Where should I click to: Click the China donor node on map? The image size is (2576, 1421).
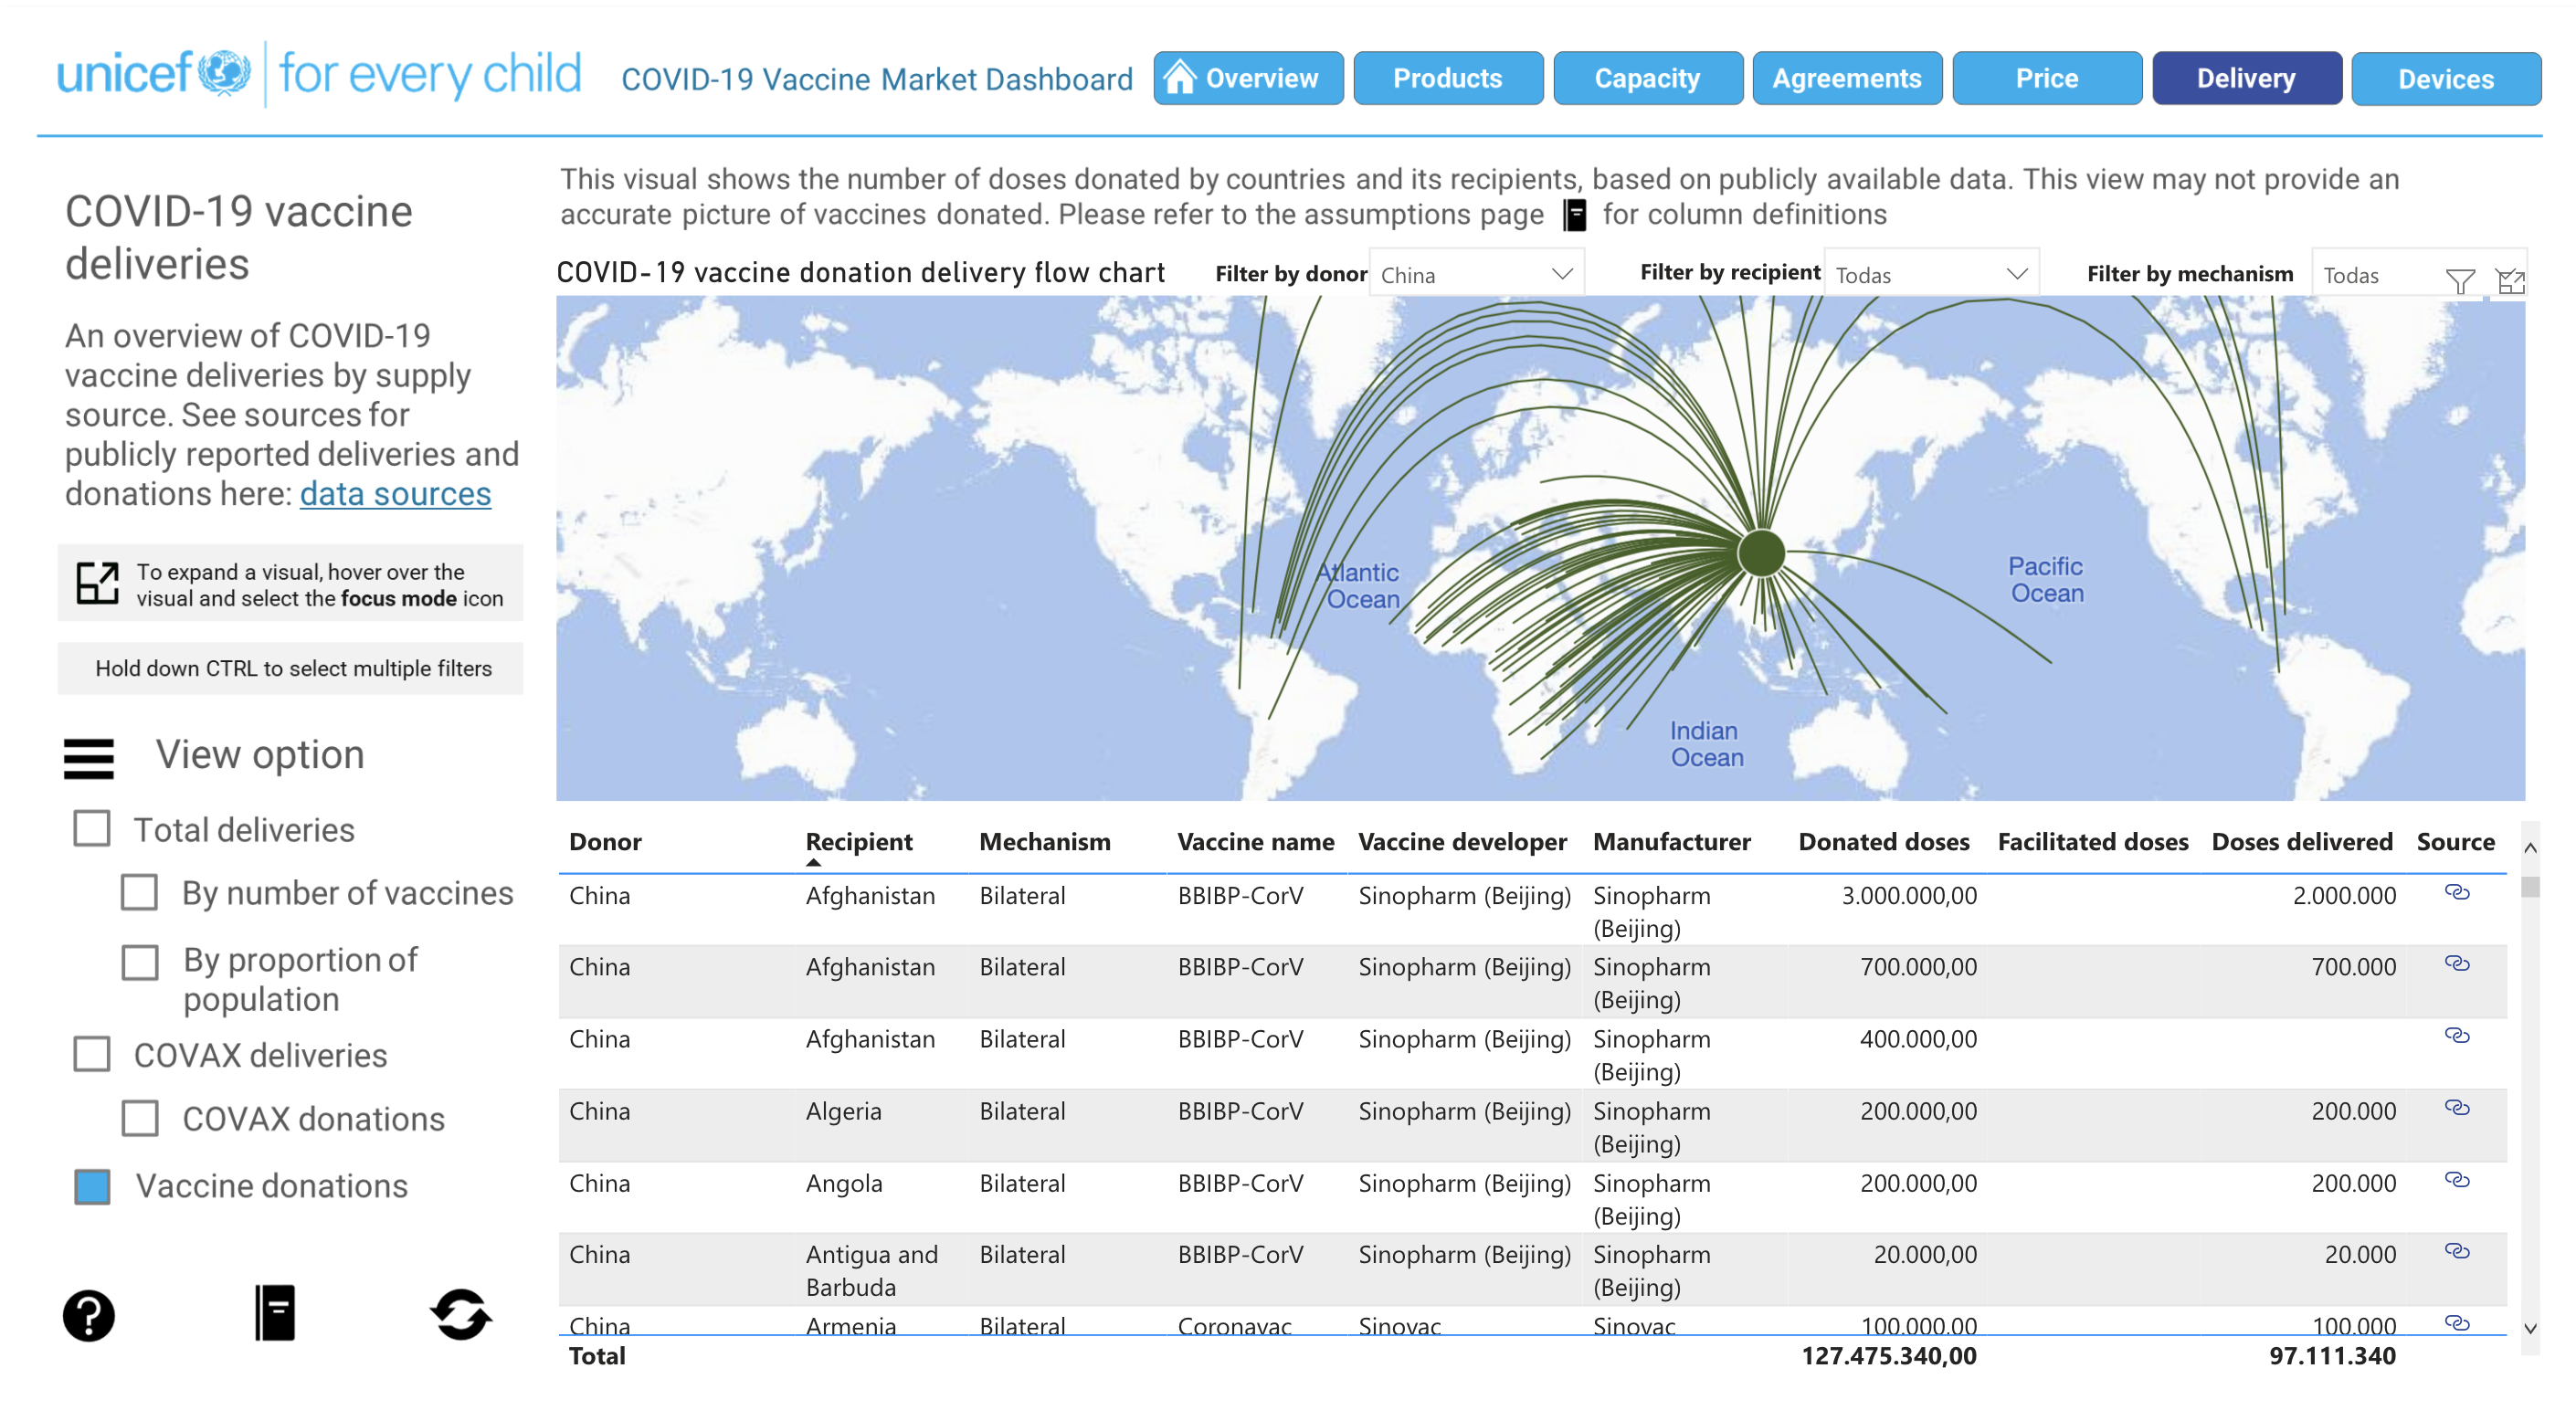(1761, 552)
